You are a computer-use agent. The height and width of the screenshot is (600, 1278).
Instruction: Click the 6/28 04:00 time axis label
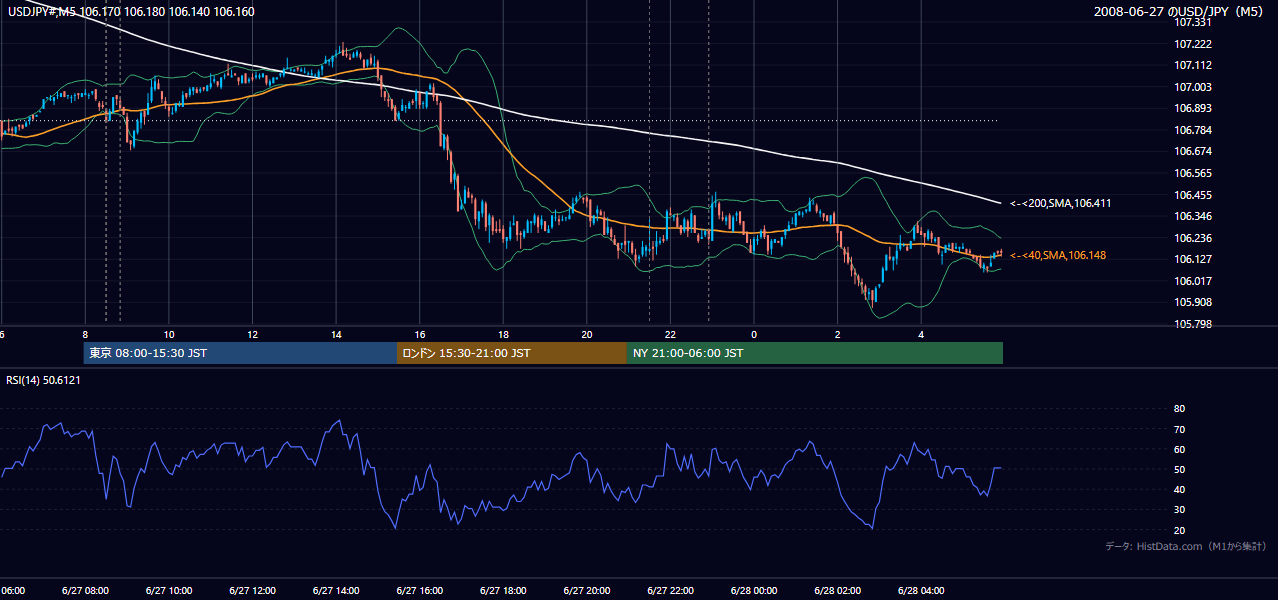tap(920, 590)
